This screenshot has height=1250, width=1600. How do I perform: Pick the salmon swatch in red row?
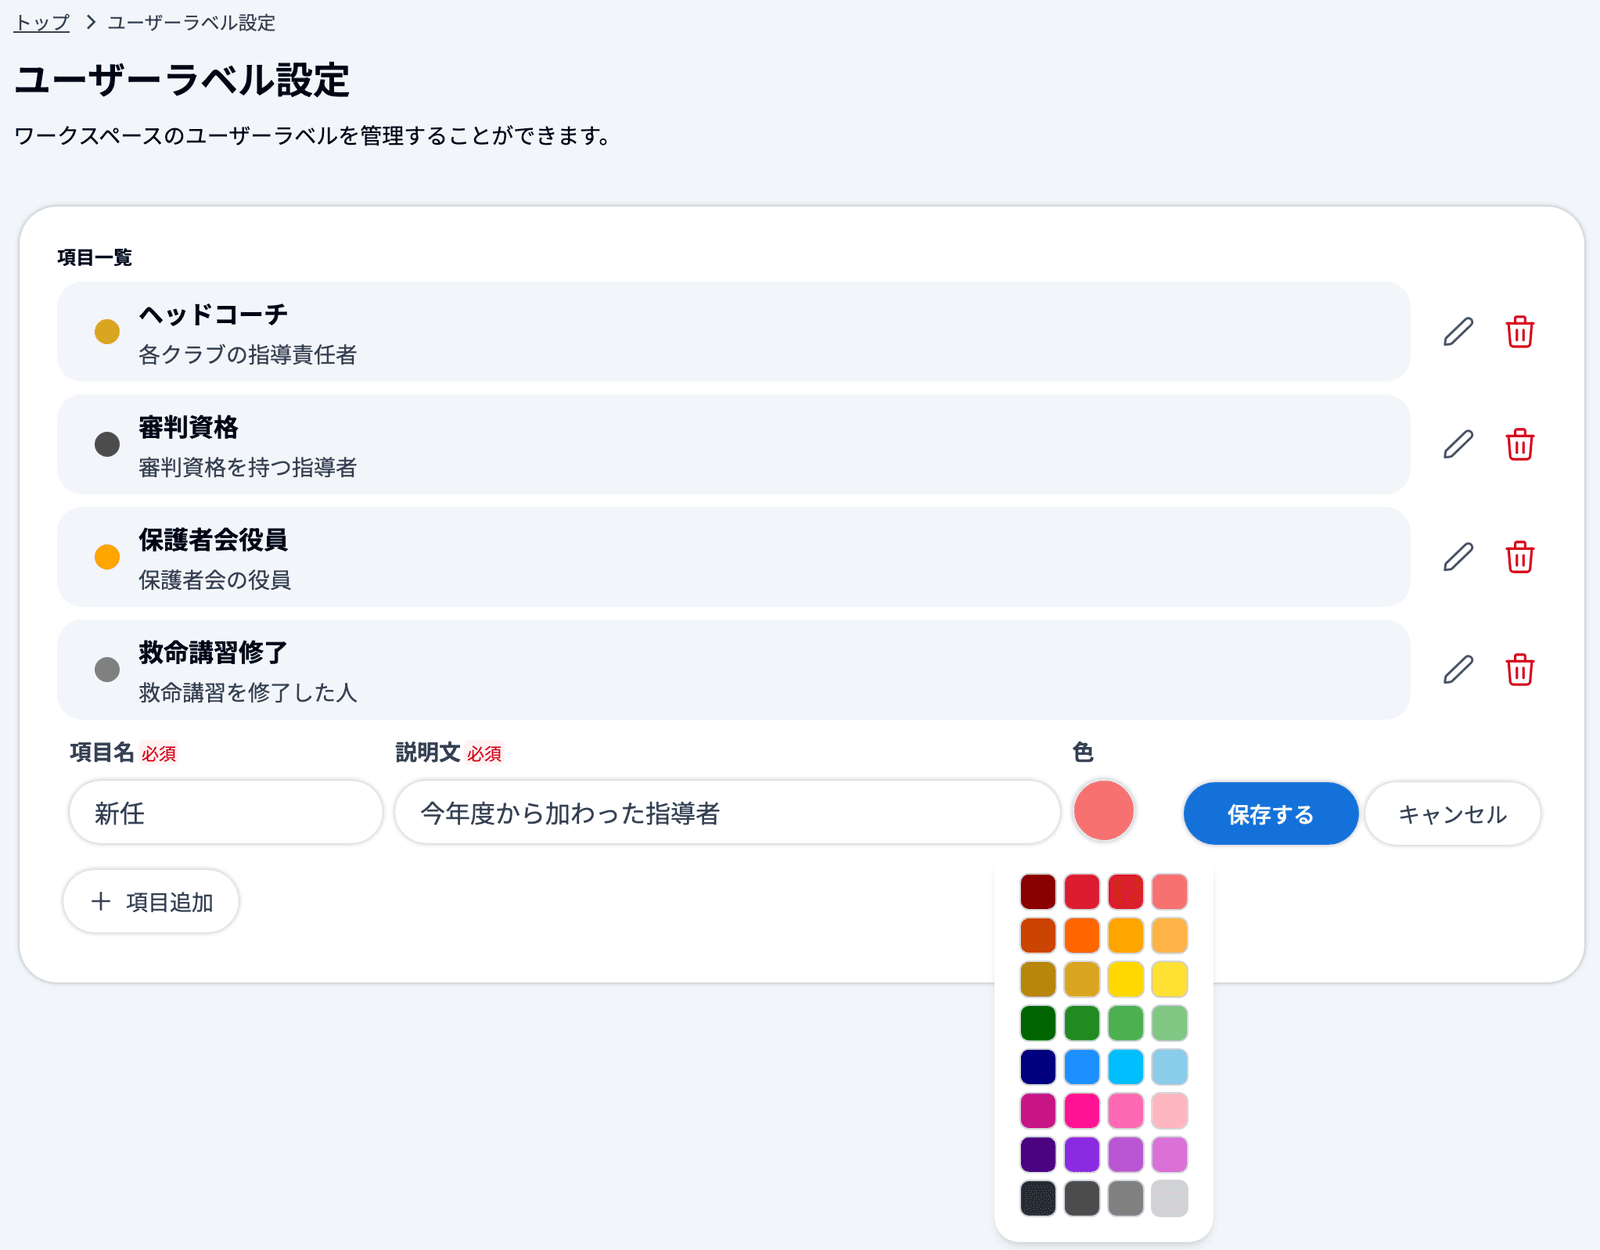coord(1170,891)
